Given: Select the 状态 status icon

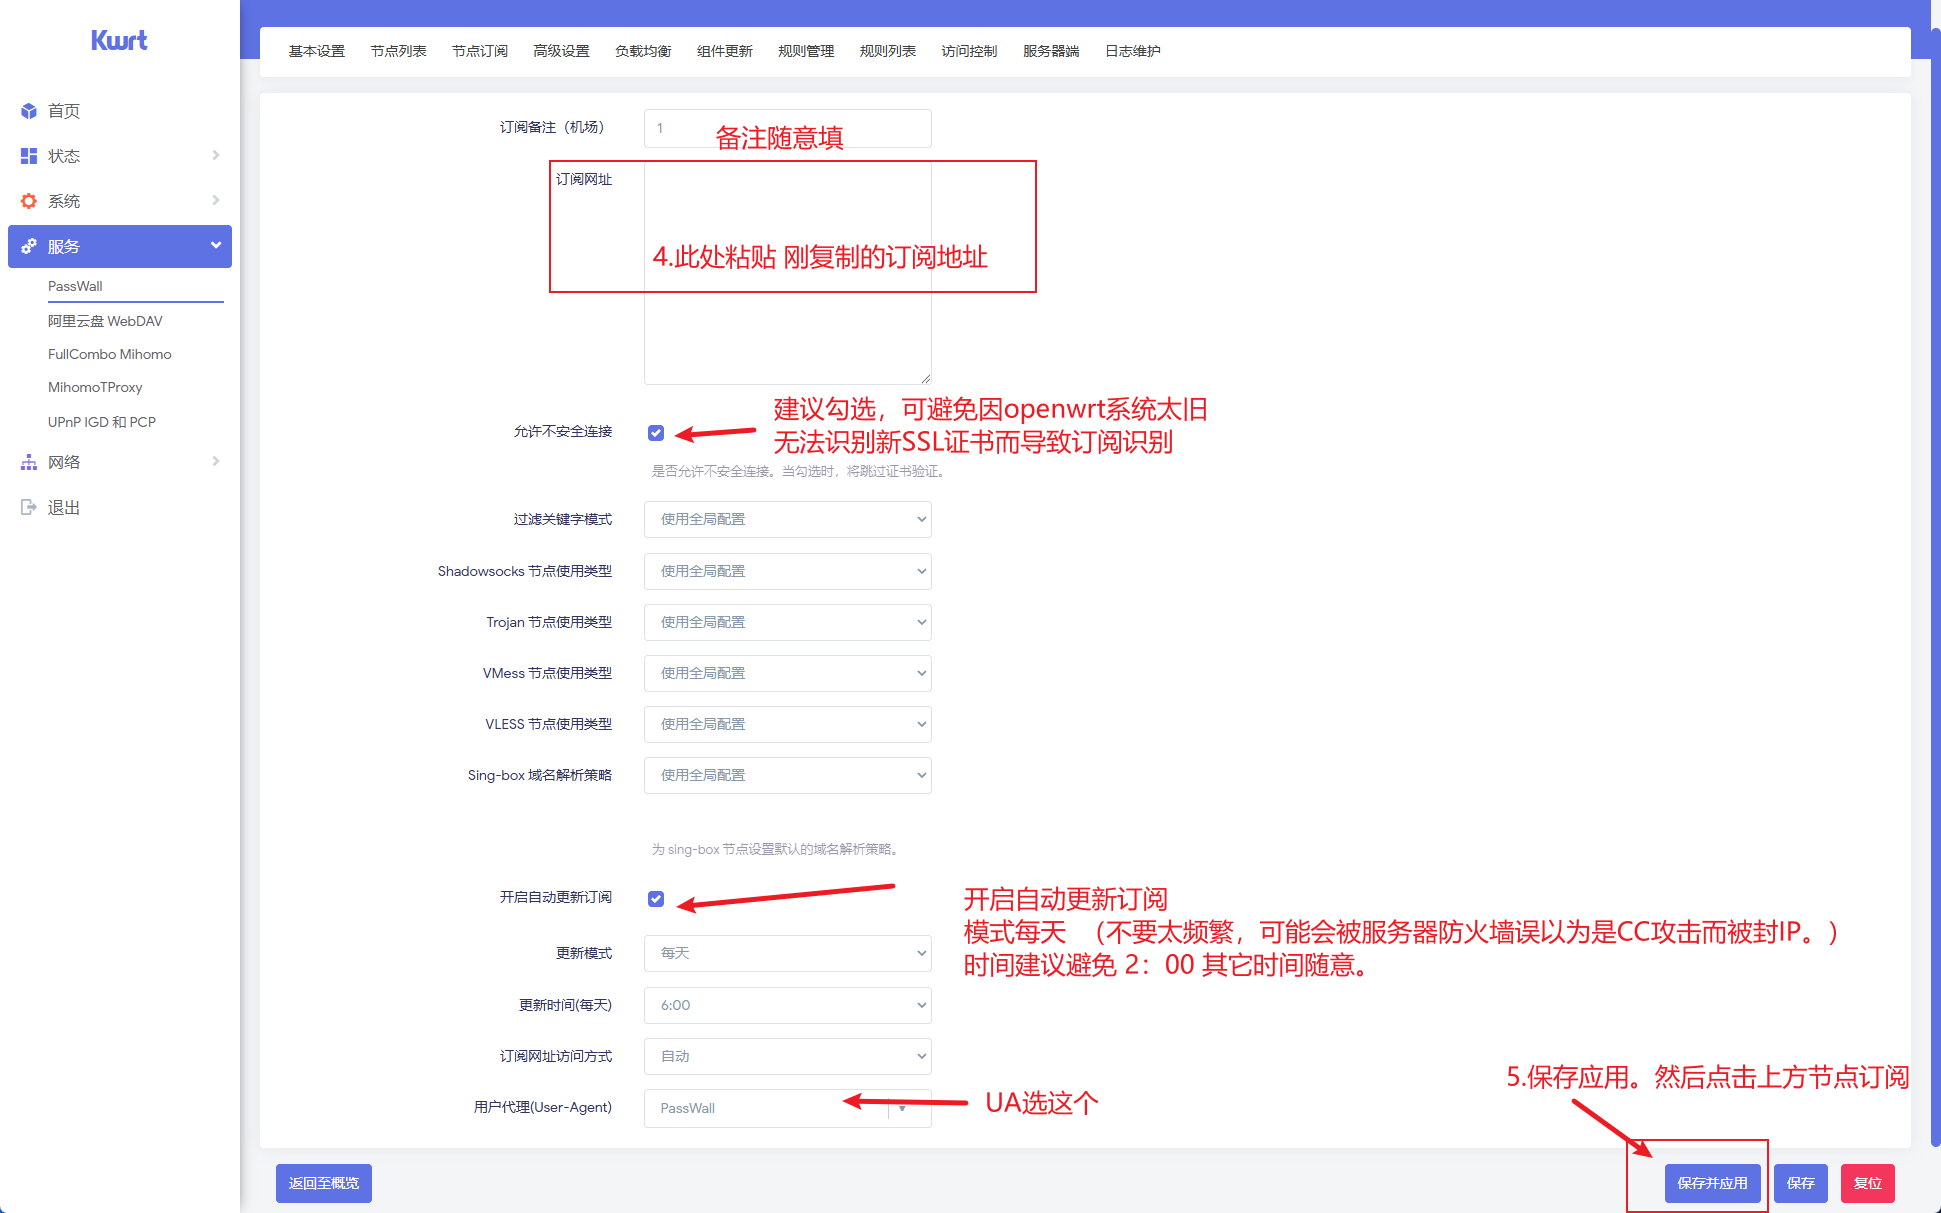Looking at the screenshot, I should click(29, 156).
